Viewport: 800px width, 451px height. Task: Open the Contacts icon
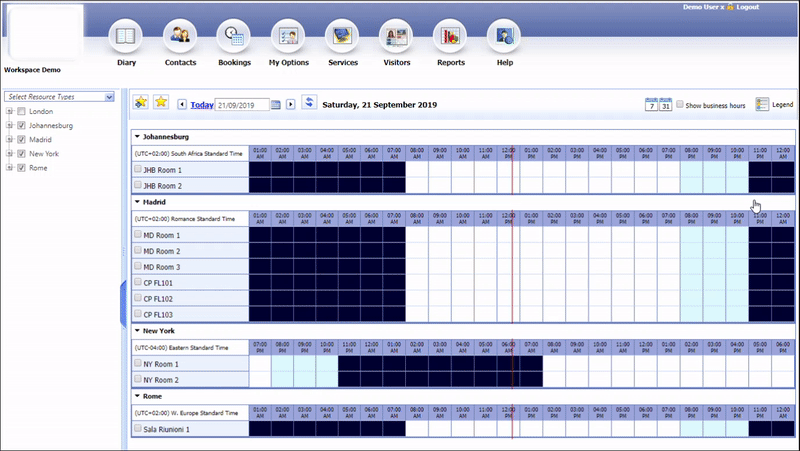click(x=180, y=36)
